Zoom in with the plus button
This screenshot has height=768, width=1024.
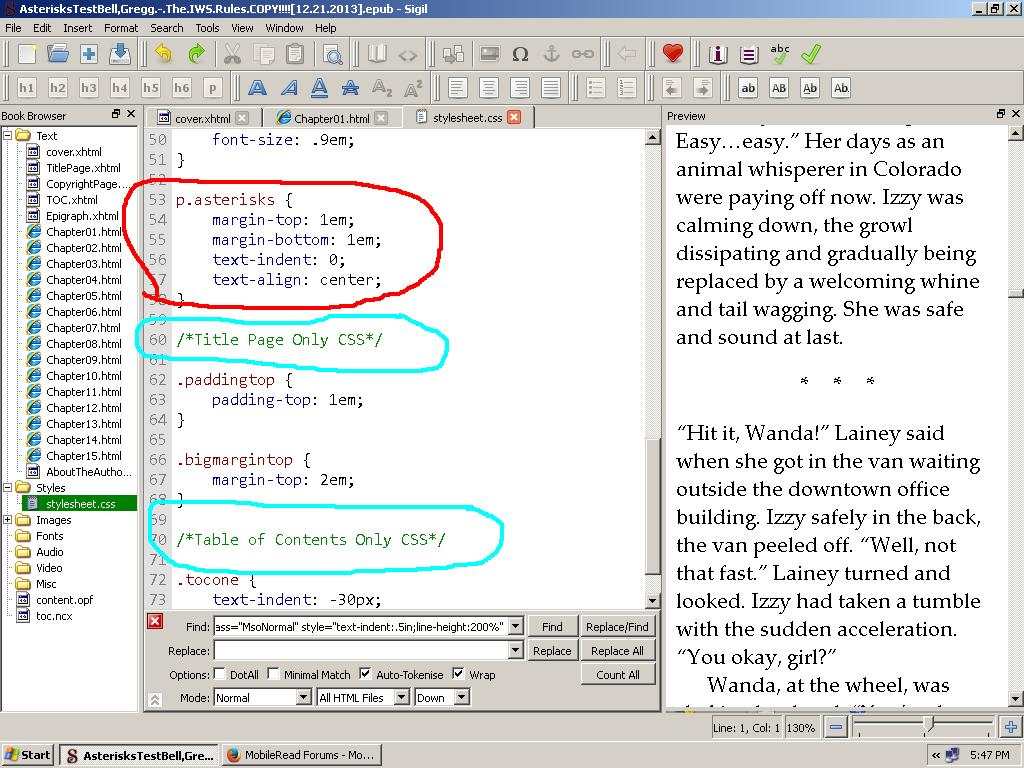[1010, 727]
